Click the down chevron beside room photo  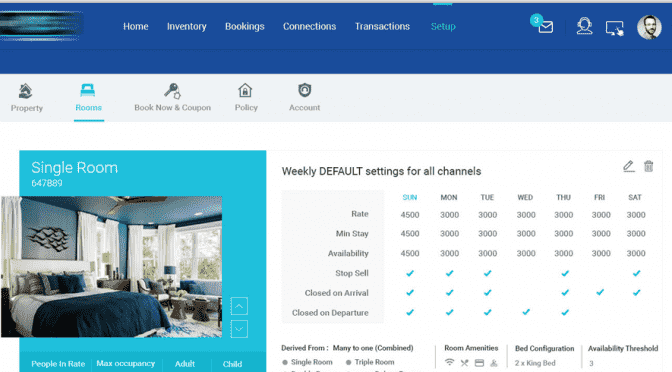tap(239, 329)
